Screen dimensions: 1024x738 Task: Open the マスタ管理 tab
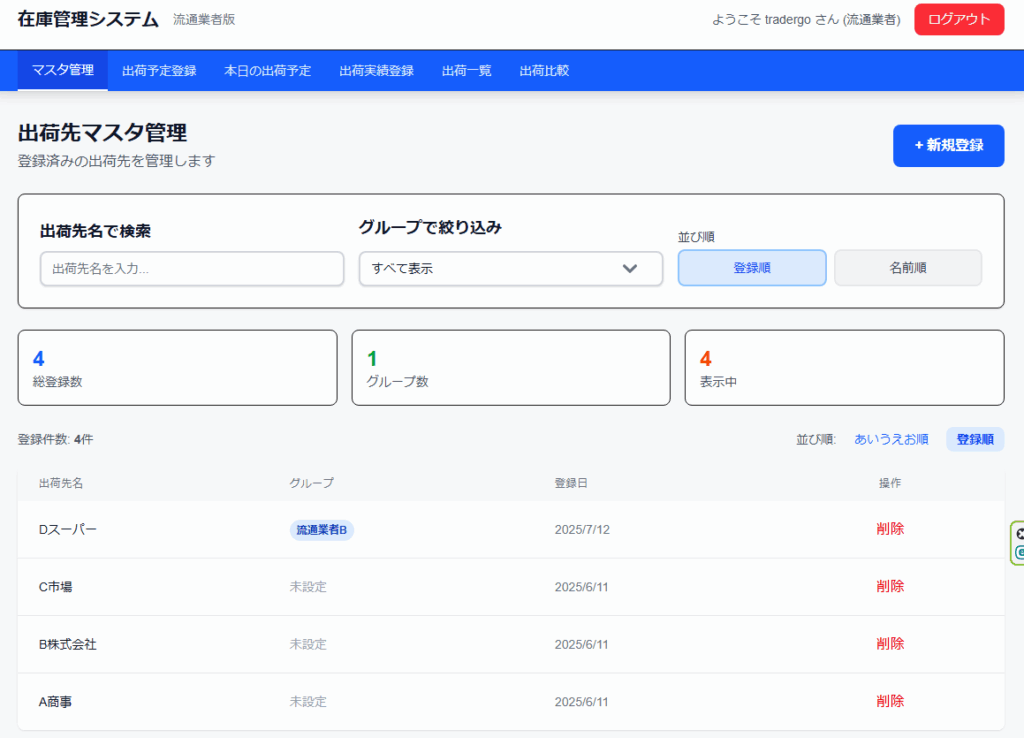[x=63, y=70]
